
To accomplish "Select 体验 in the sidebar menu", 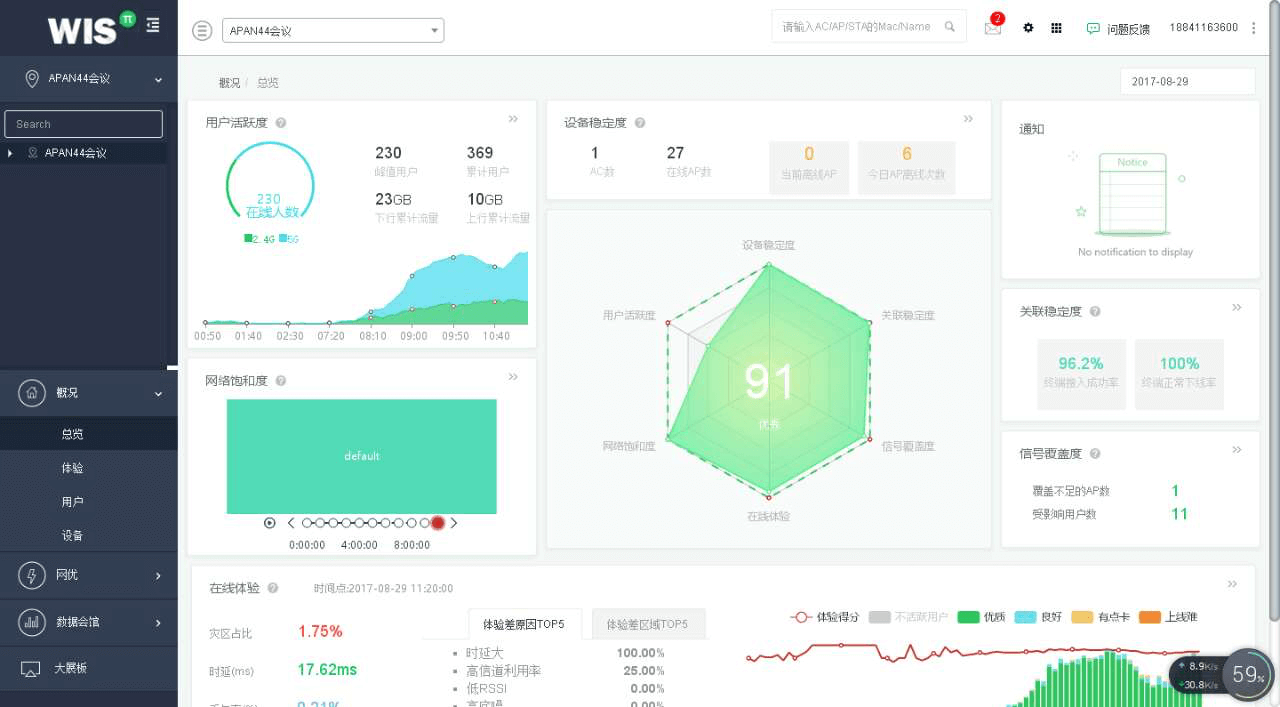I will click(x=72, y=468).
